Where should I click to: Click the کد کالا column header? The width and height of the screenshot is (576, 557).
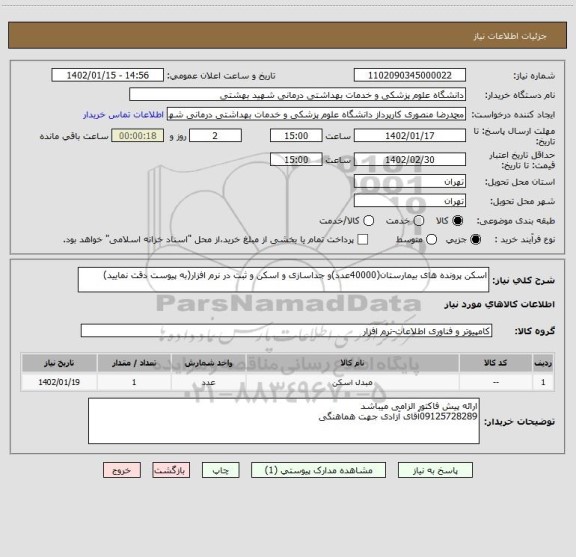(496, 363)
